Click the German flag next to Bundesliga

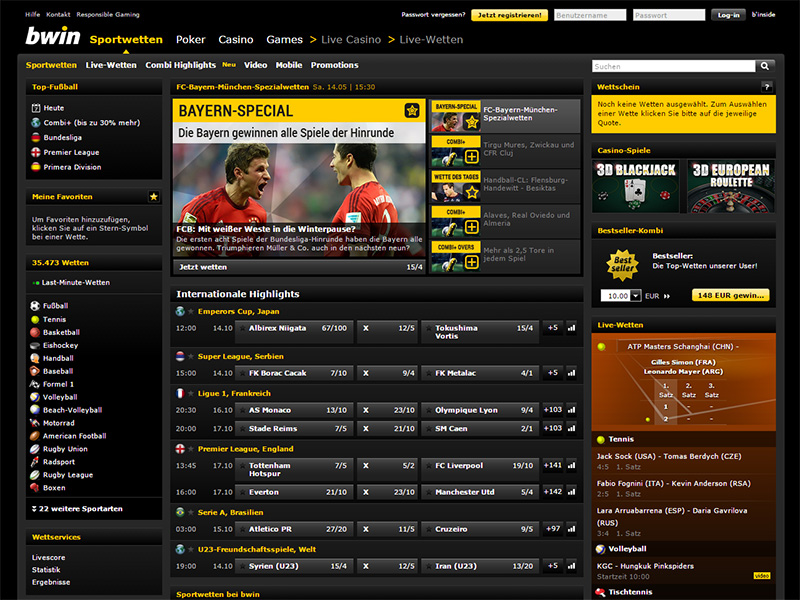(x=36, y=137)
